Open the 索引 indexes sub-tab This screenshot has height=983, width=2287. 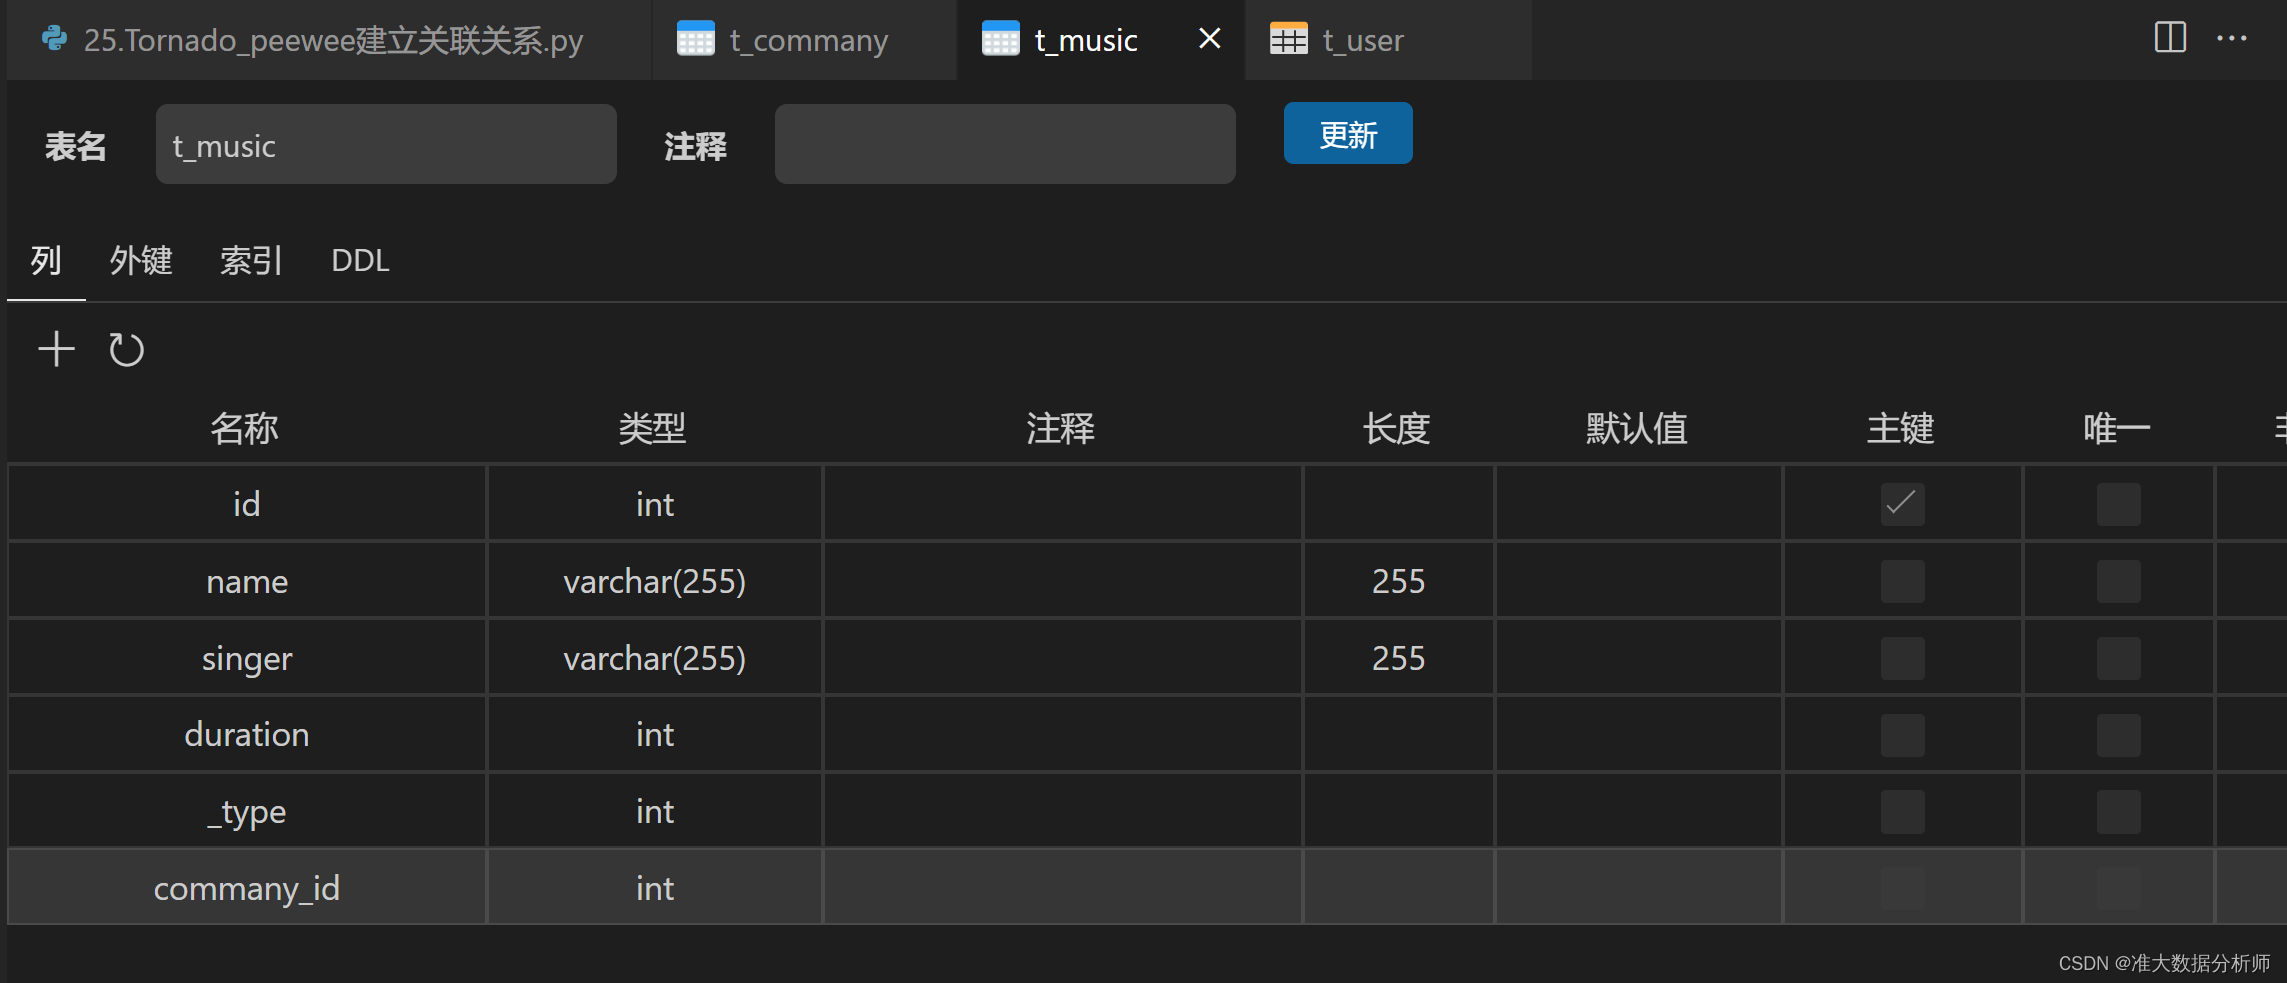(251, 261)
